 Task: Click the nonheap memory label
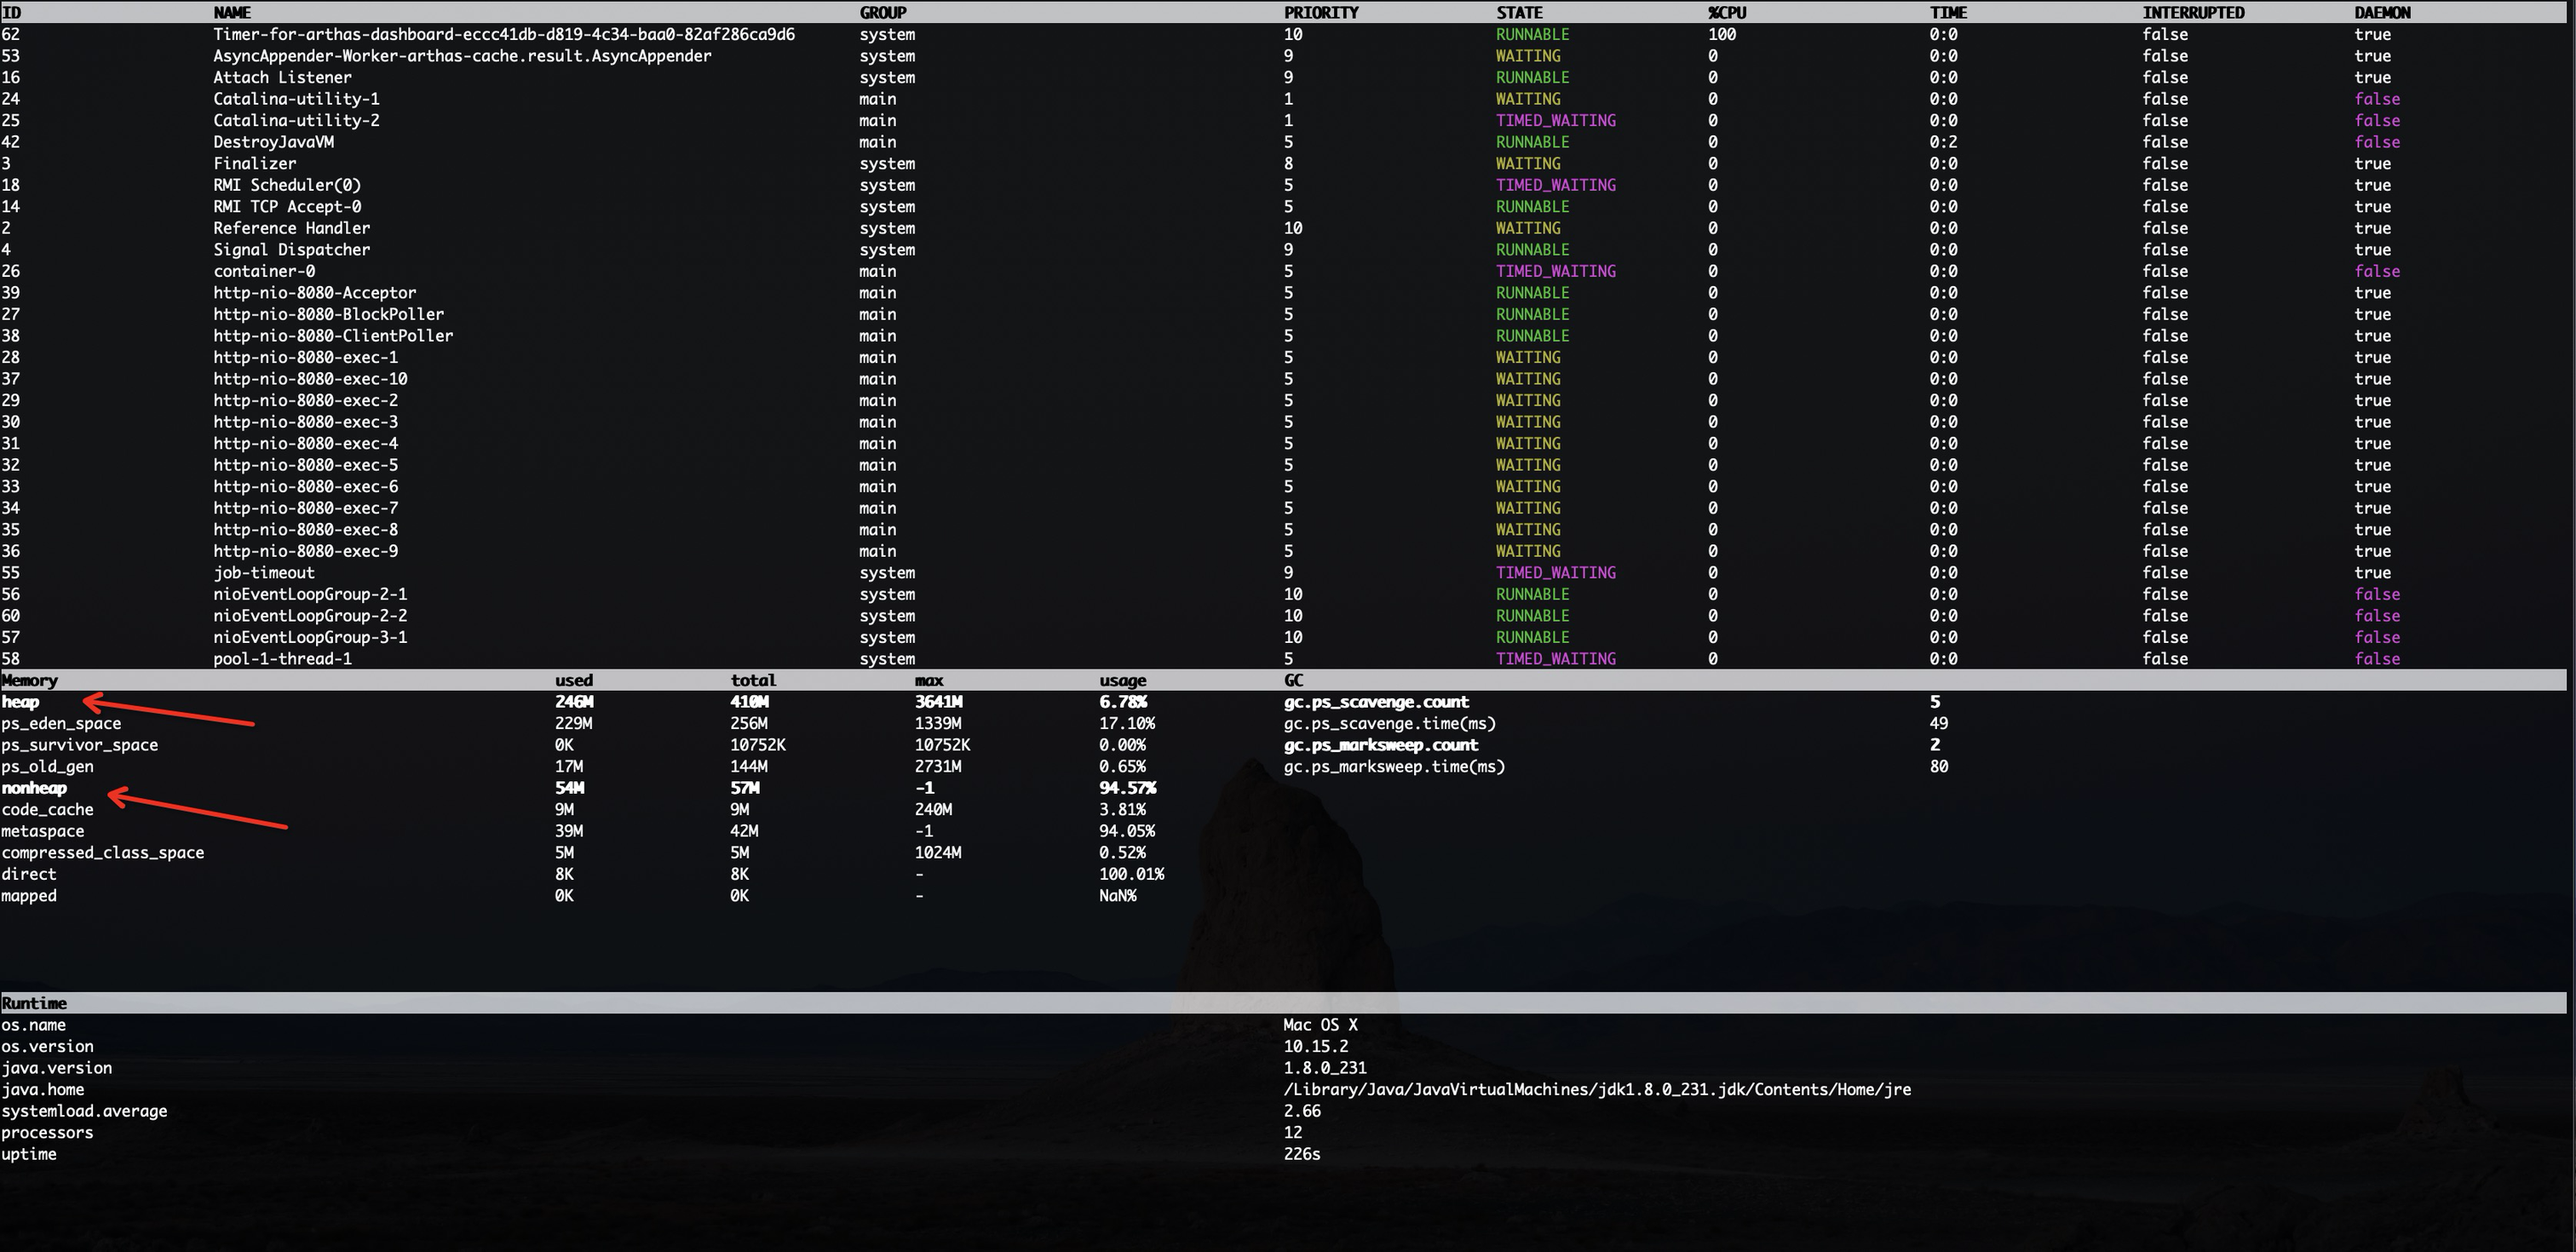pos(34,788)
